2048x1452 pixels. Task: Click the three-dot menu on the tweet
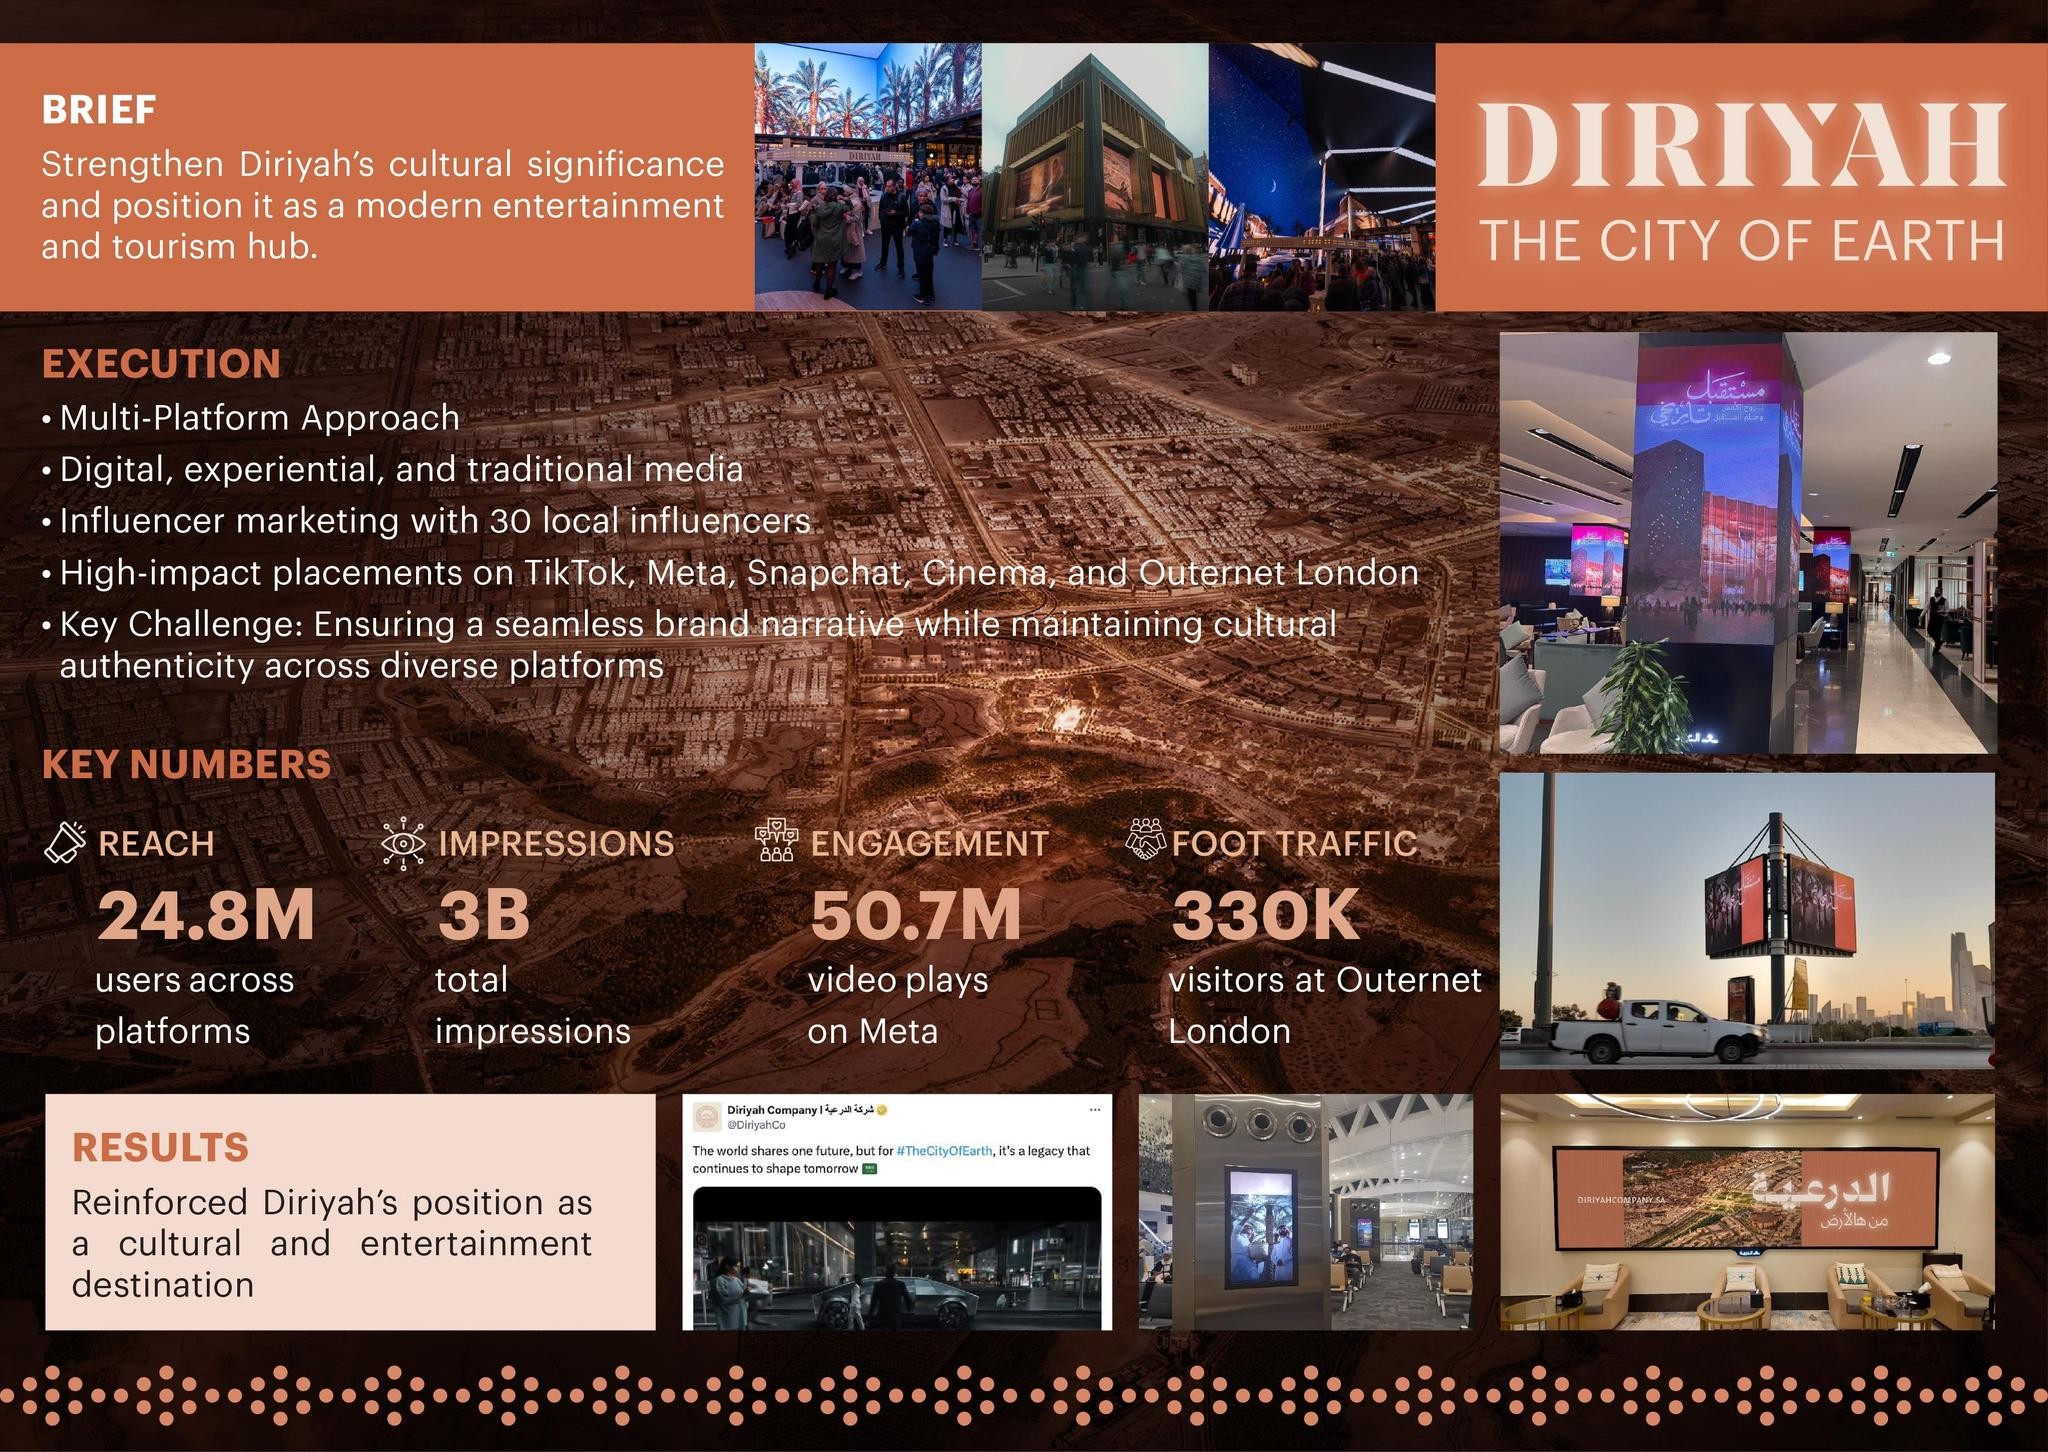[x=1095, y=1110]
